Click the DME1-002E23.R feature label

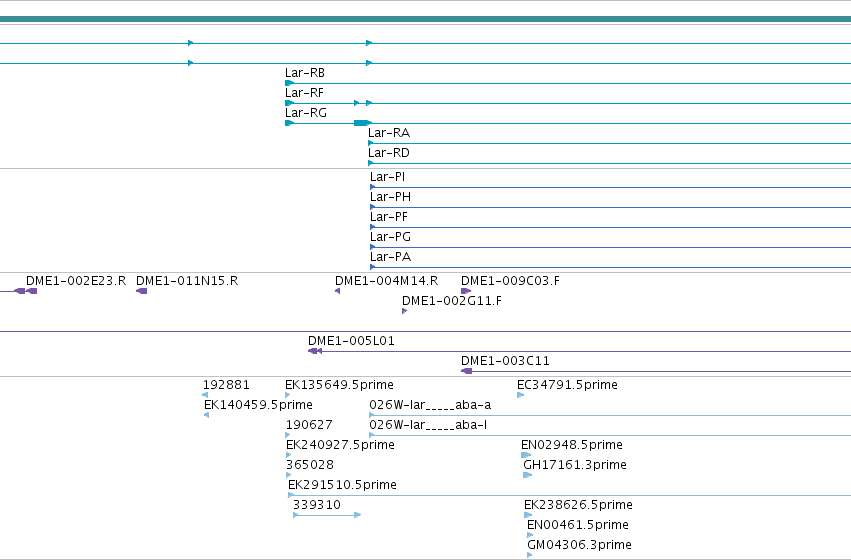76,281
